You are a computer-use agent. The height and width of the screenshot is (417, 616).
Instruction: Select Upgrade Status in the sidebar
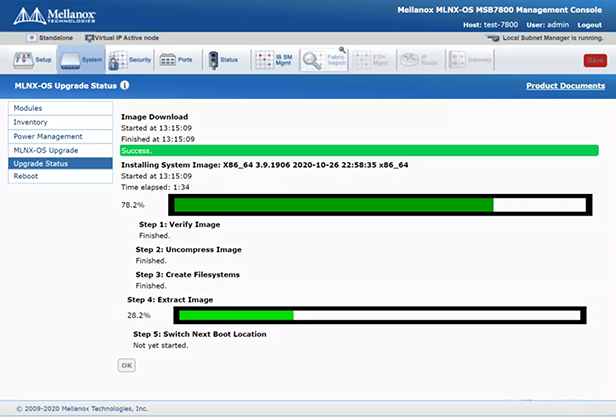click(60, 163)
